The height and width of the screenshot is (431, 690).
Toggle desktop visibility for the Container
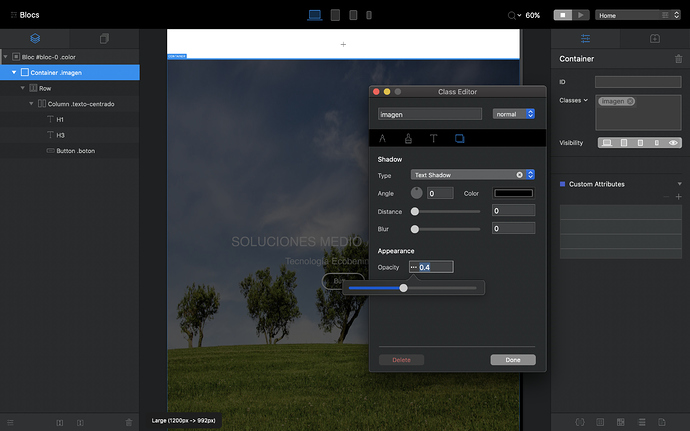pyautogui.click(x=606, y=143)
